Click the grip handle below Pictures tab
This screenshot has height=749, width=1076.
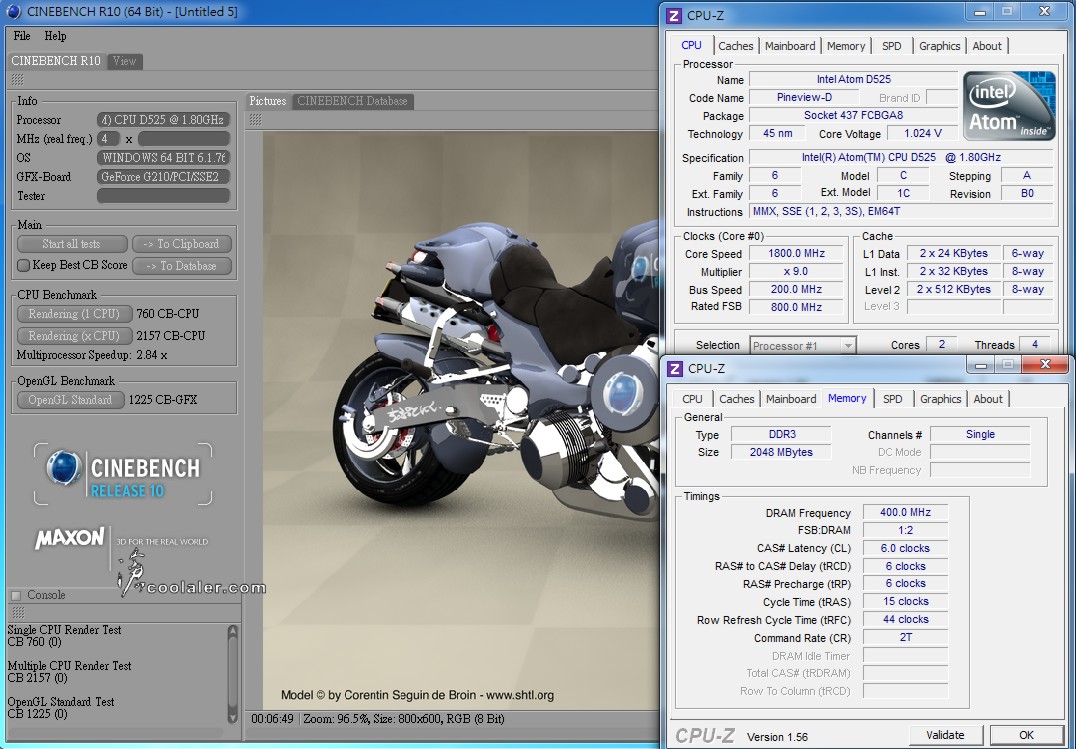[x=255, y=120]
